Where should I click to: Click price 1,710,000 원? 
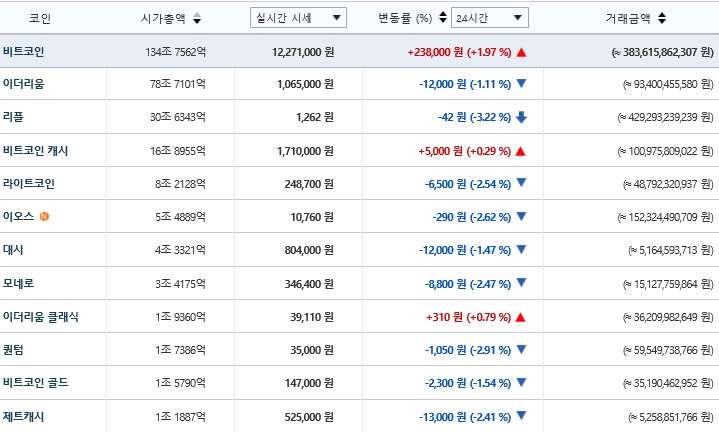click(x=305, y=151)
